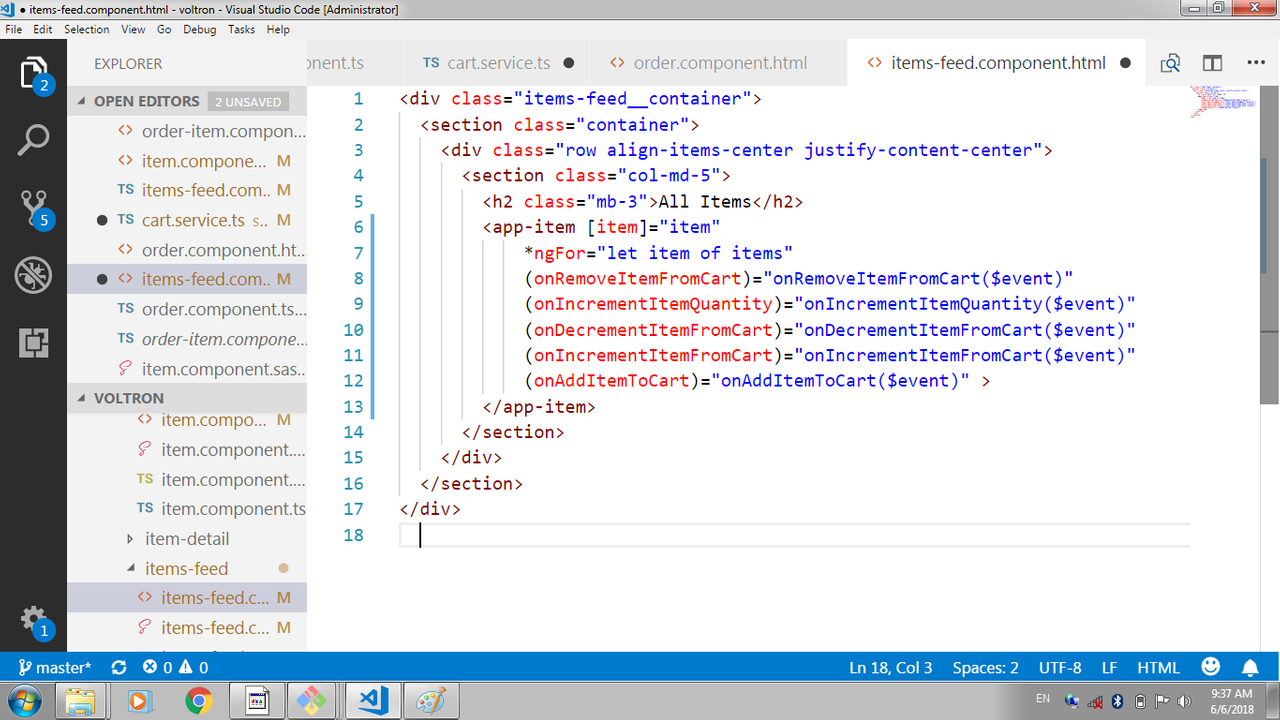Click the 2 UNSAVED badge
Image resolution: width=1280 pixels, height=720 pixels.
tap(249, 101)
